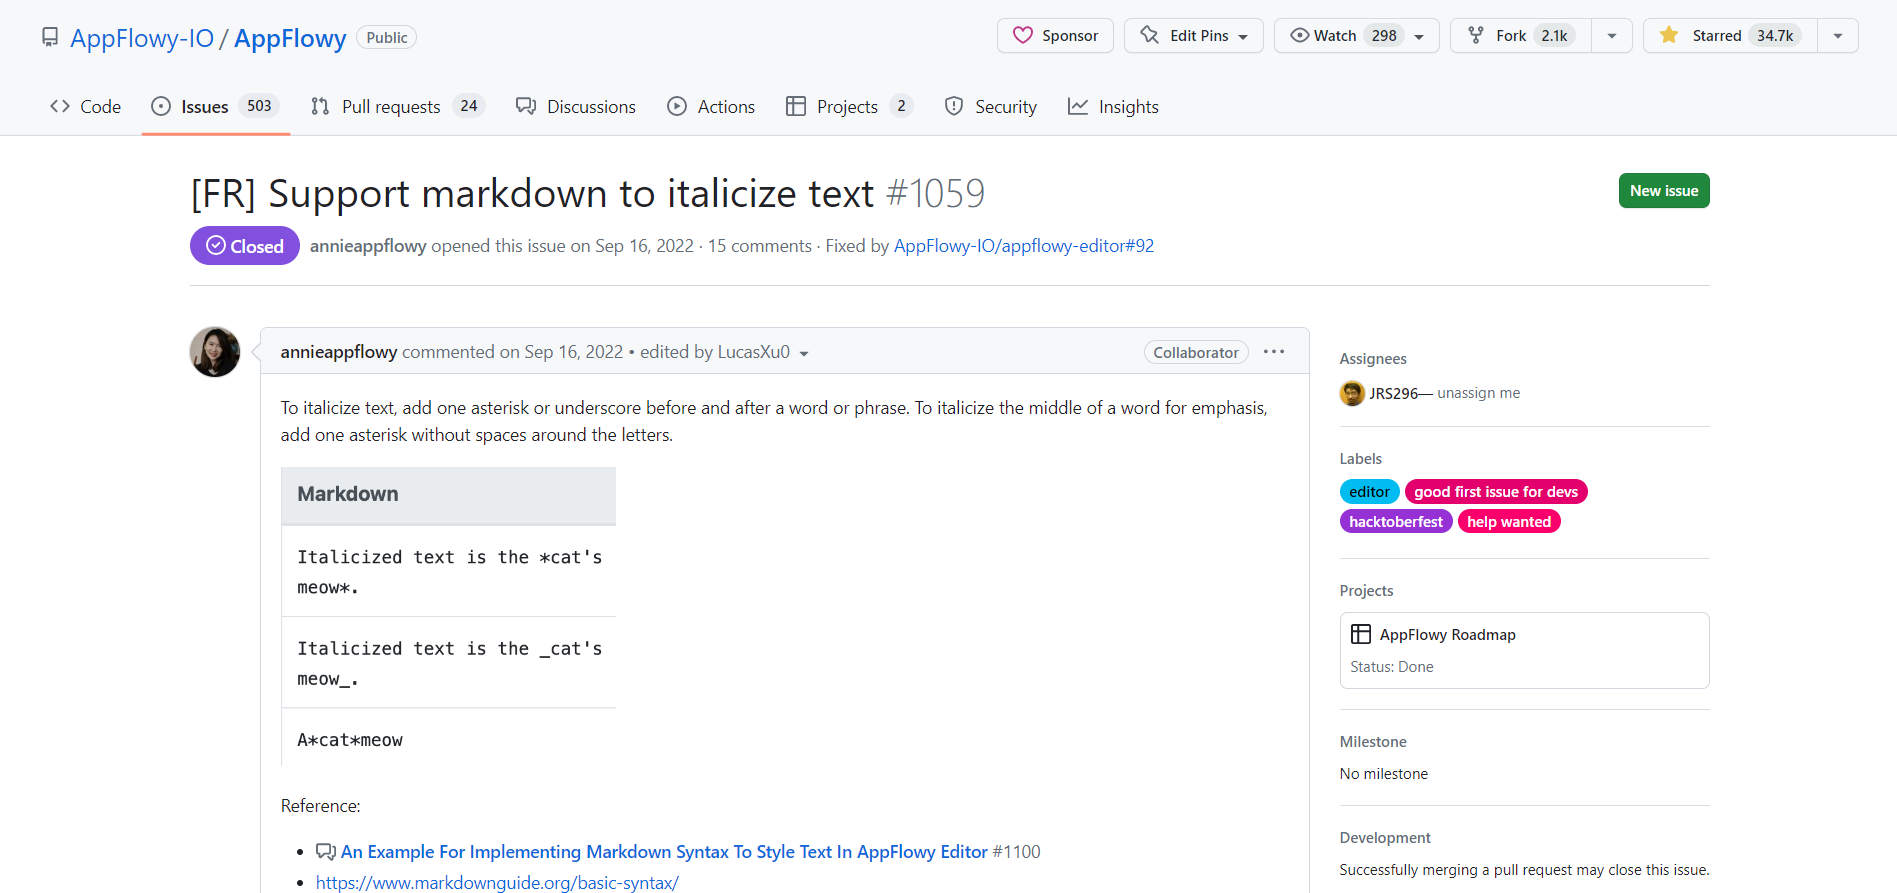Open the Discussions tab

(x=576, y=106)
